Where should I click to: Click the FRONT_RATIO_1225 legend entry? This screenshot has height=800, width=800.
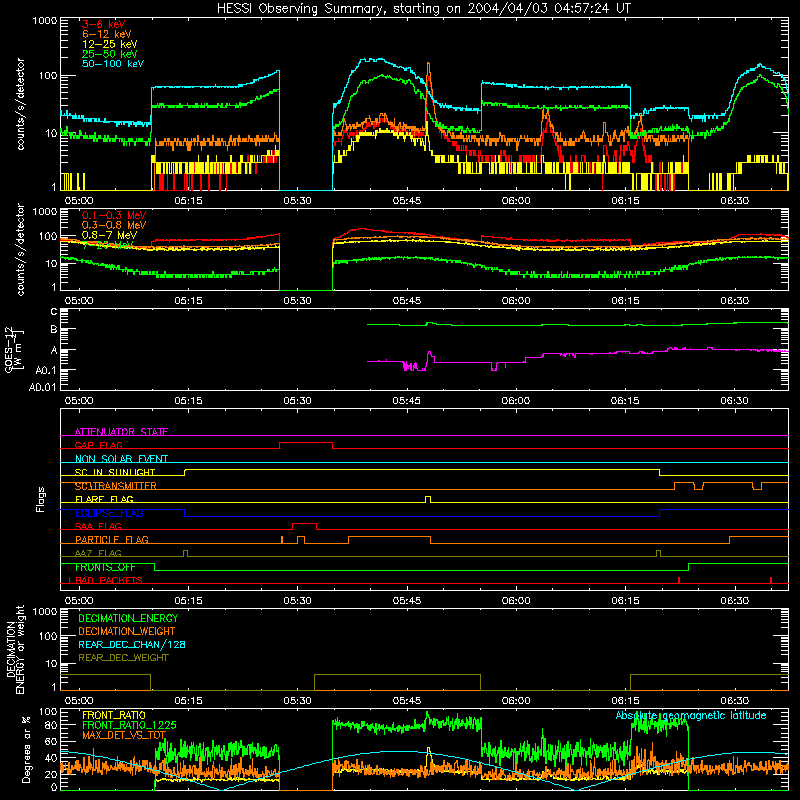pos(129,725)
